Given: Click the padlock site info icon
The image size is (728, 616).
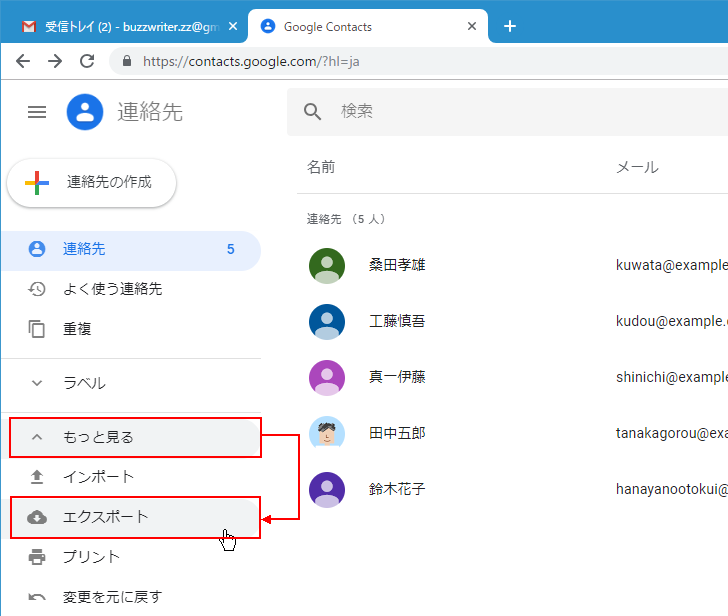Looking at the screenshot, I should (127, 61).
